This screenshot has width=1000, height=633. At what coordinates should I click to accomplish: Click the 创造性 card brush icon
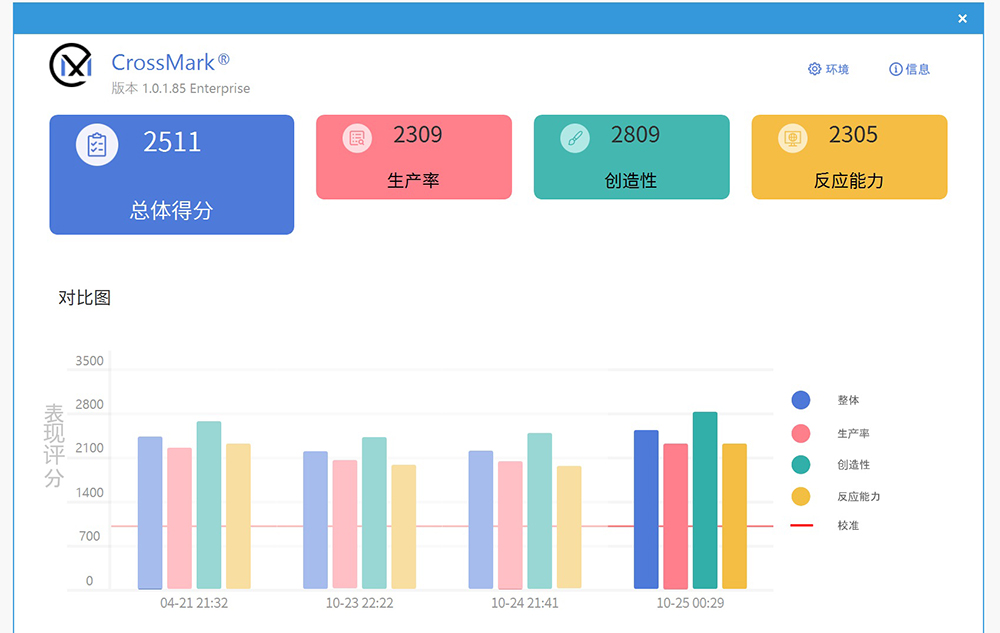click(x=575, y=138)
